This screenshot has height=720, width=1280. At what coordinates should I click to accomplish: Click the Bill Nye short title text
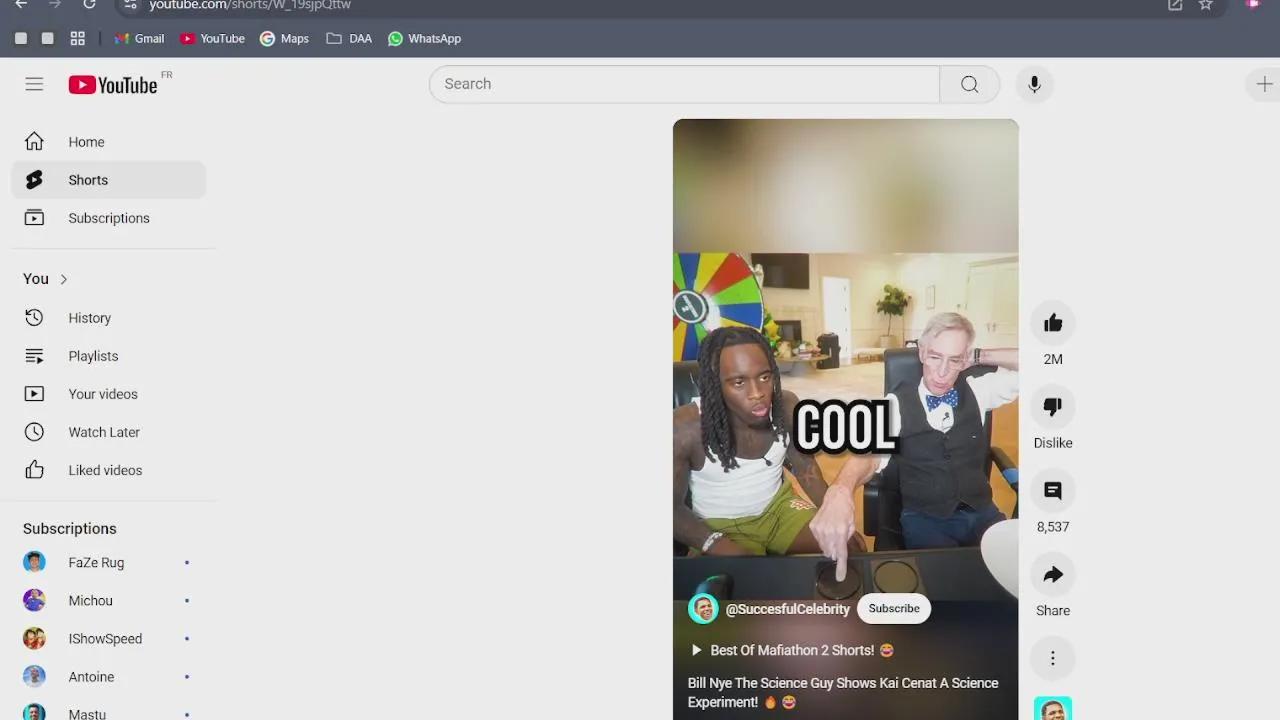click(843, 692)
